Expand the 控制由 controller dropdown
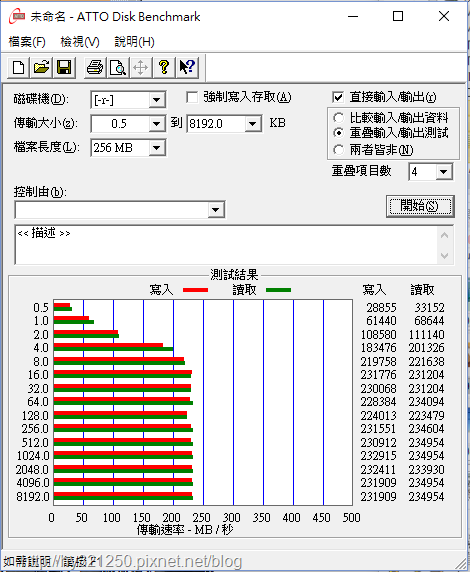The image size is (470, 572). pos(216,210)
